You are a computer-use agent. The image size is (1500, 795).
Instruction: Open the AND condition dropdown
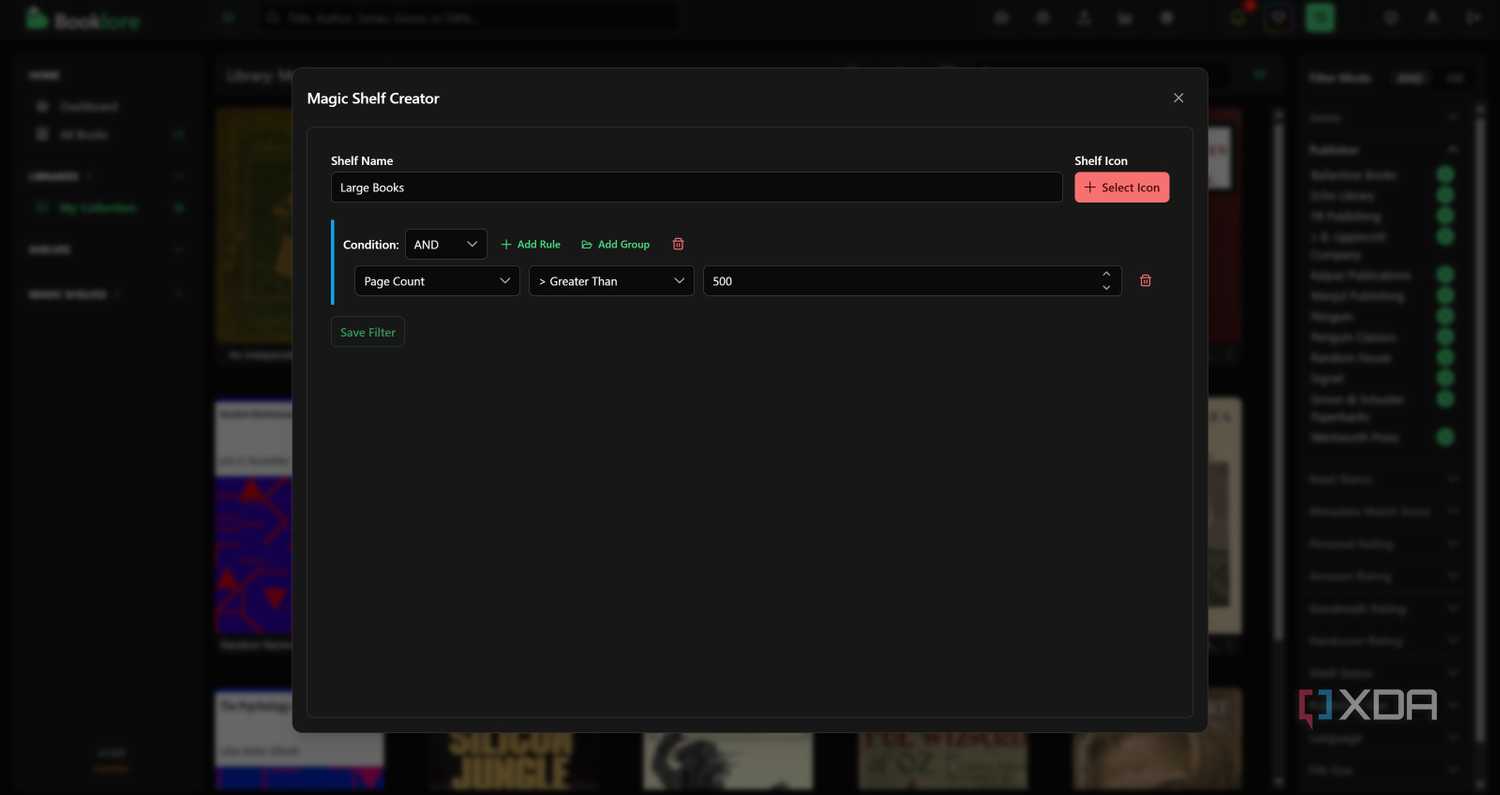(x=446, y=244)
